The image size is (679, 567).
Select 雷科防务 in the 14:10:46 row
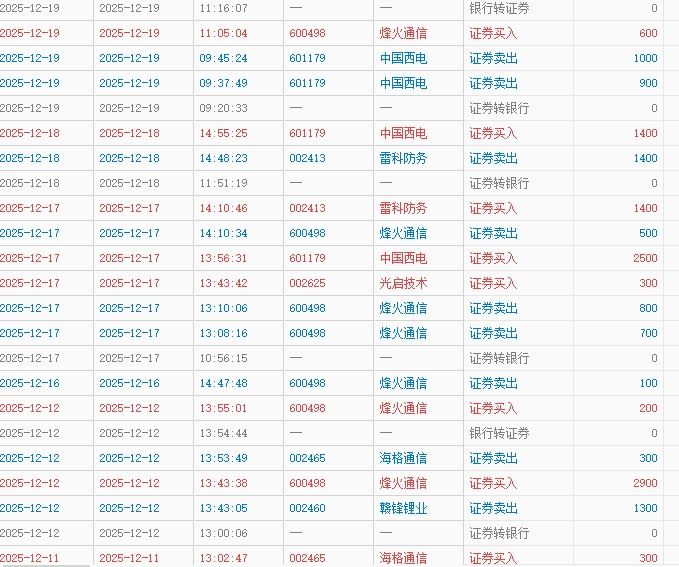click(403, 208)
